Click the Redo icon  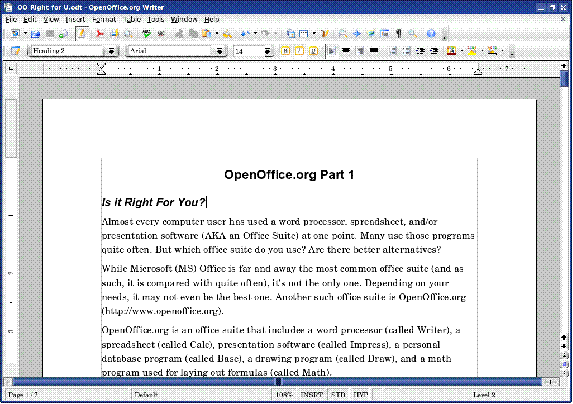266,34
